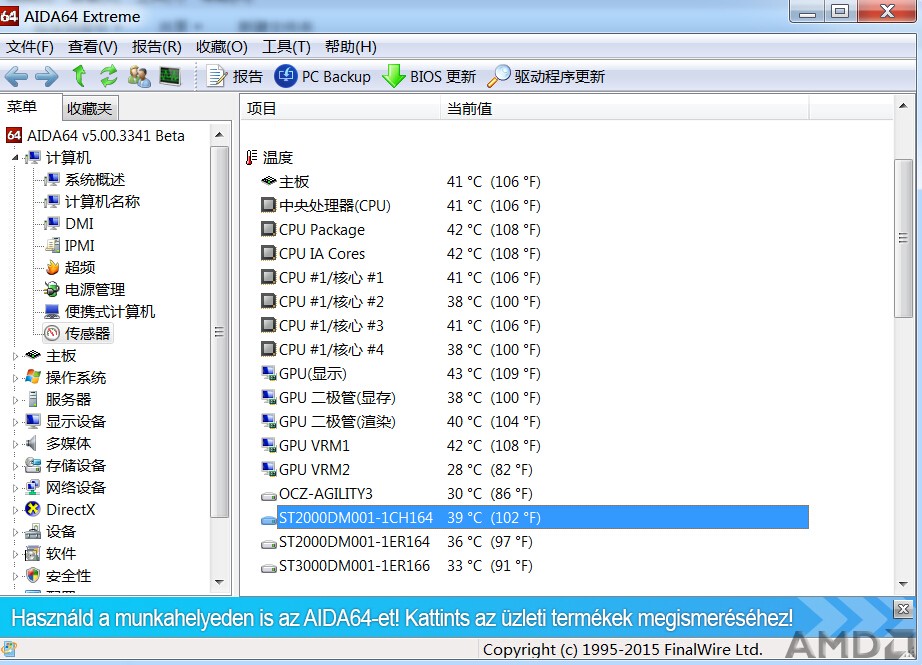Click the DirectX yellow X icon
Viewport: 922px width, 665px height.
click(33, 509)
